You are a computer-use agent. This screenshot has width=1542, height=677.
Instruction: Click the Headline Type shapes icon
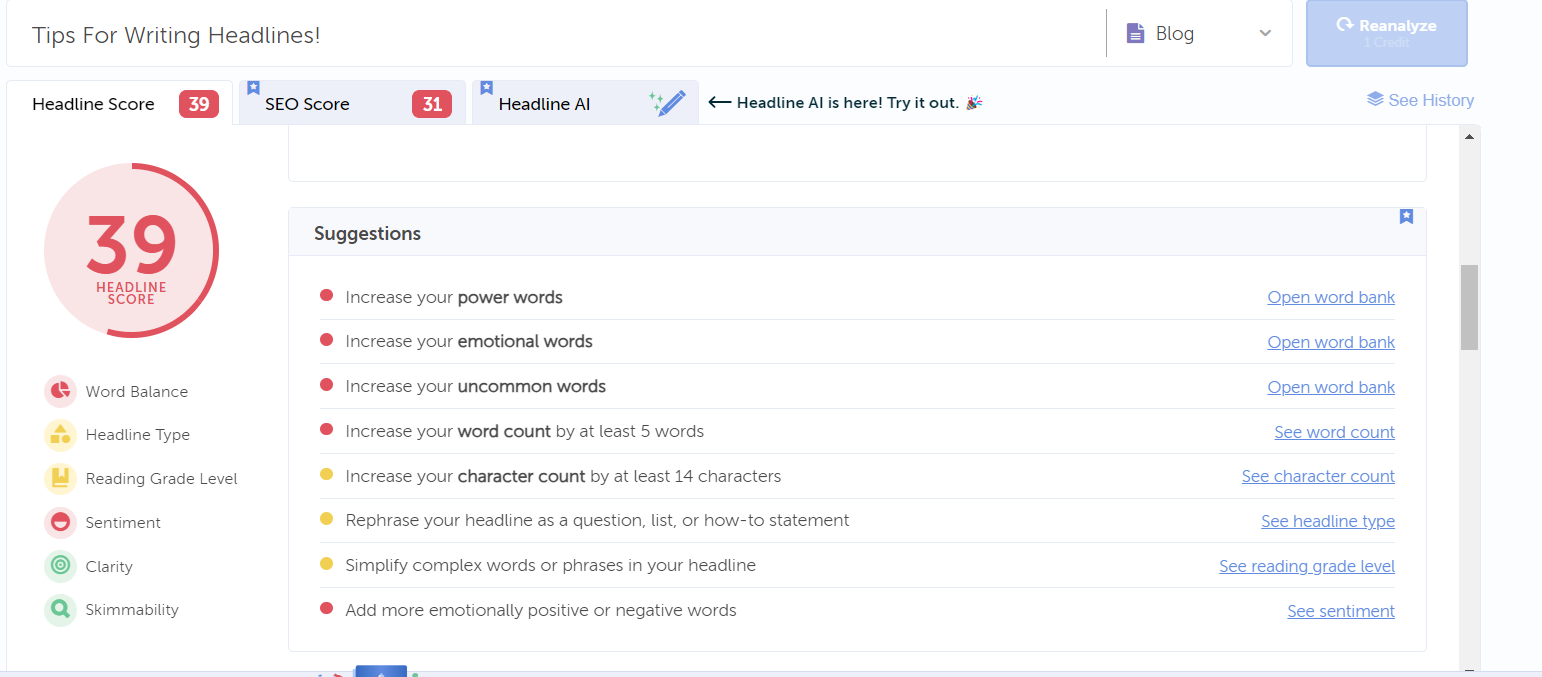tap(60, 435)
